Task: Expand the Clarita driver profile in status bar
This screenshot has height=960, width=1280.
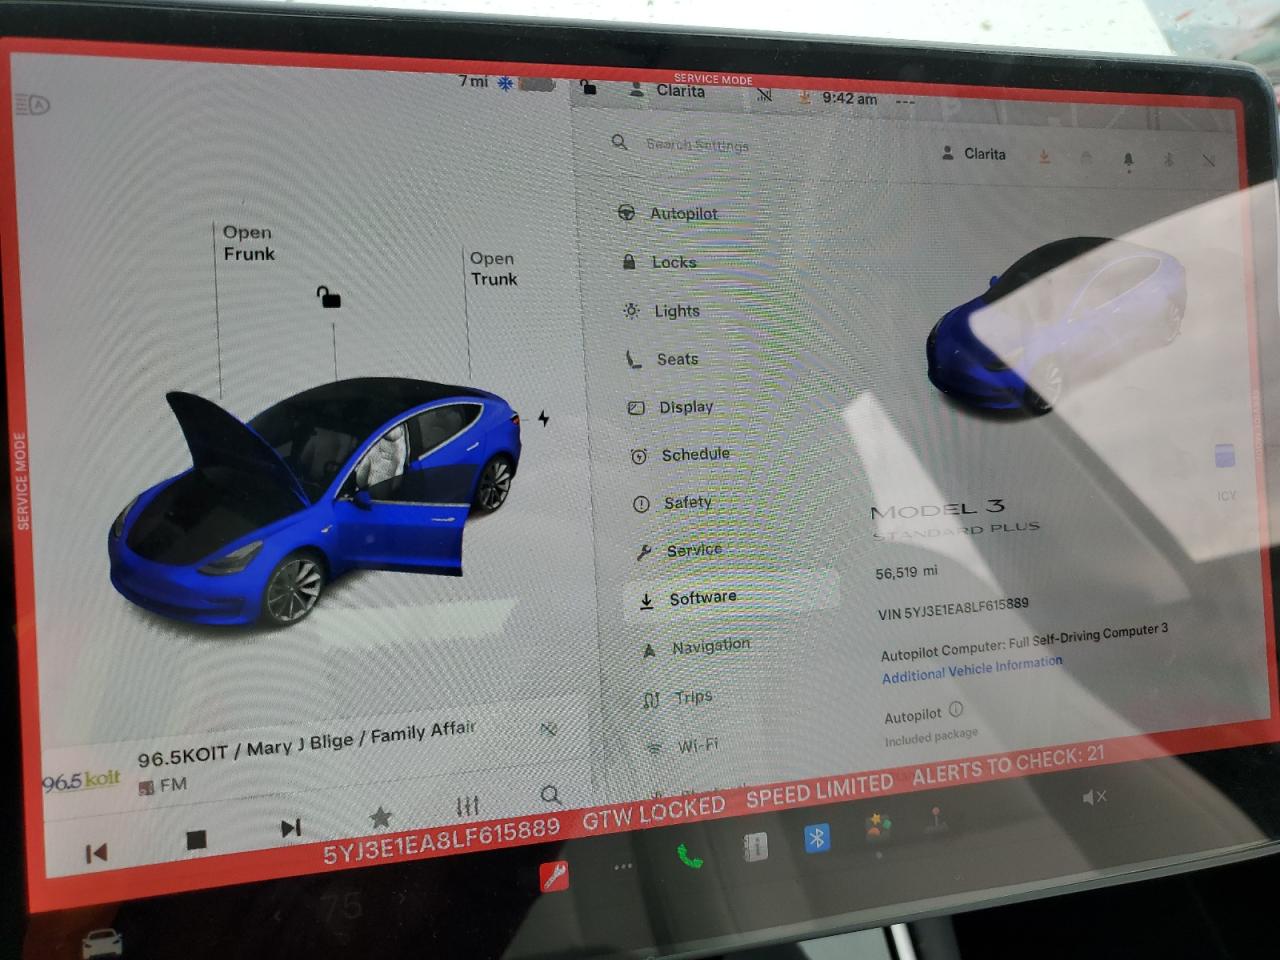Action: tap(669, 91)
